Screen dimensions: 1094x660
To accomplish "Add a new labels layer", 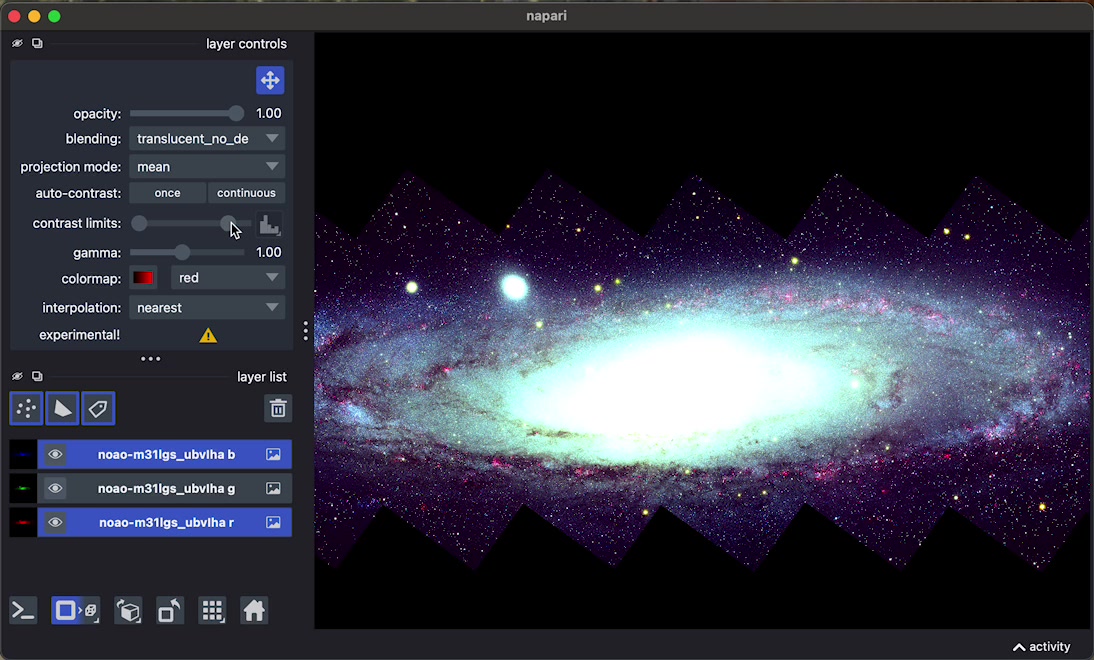I will click(98, 408).
